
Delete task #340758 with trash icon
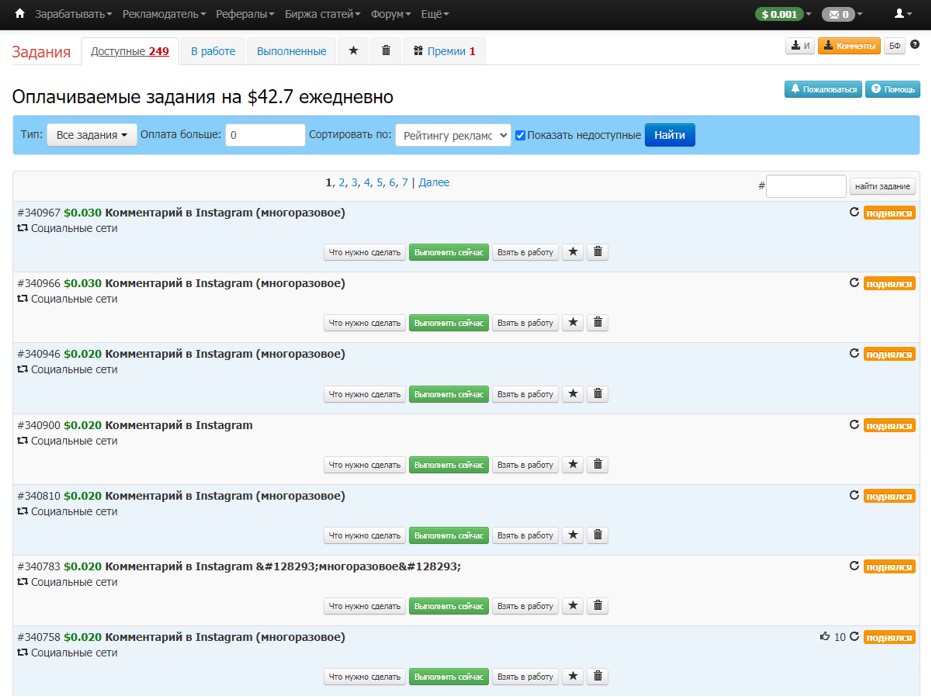[x=598, y=676]
